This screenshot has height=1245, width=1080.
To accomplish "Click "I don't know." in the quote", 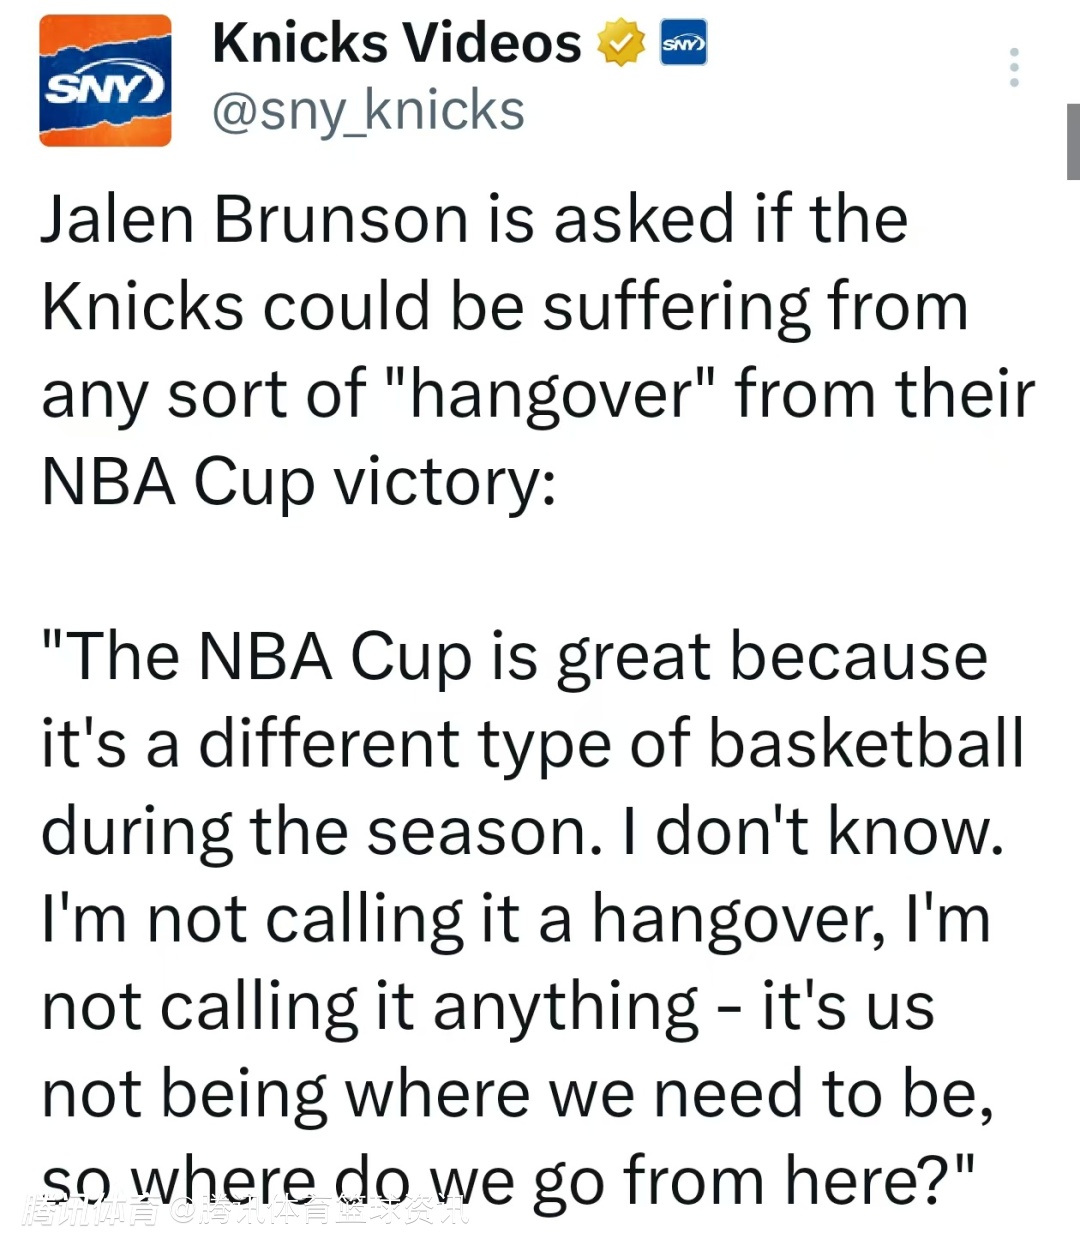I will click(814, 832).
